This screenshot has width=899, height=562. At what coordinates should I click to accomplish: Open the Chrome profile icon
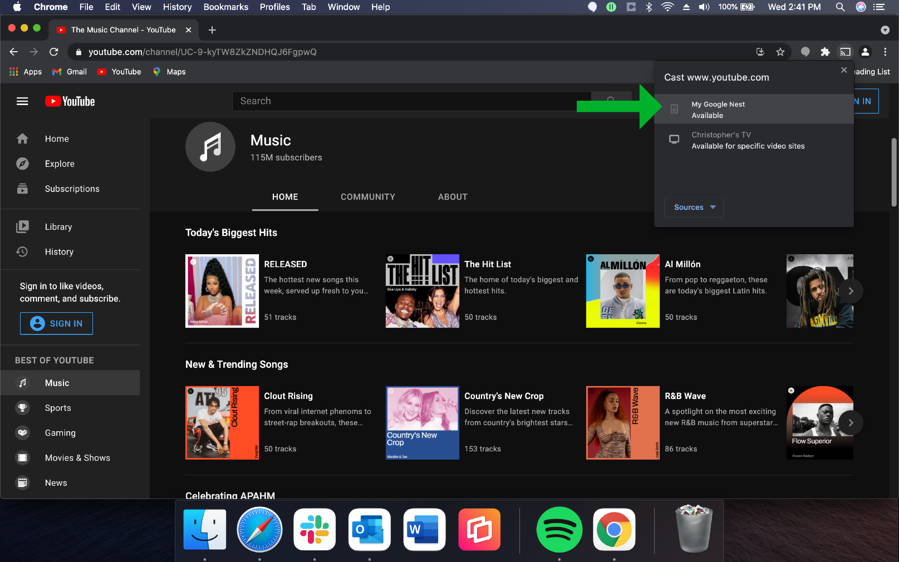click(x=865, y=52)
